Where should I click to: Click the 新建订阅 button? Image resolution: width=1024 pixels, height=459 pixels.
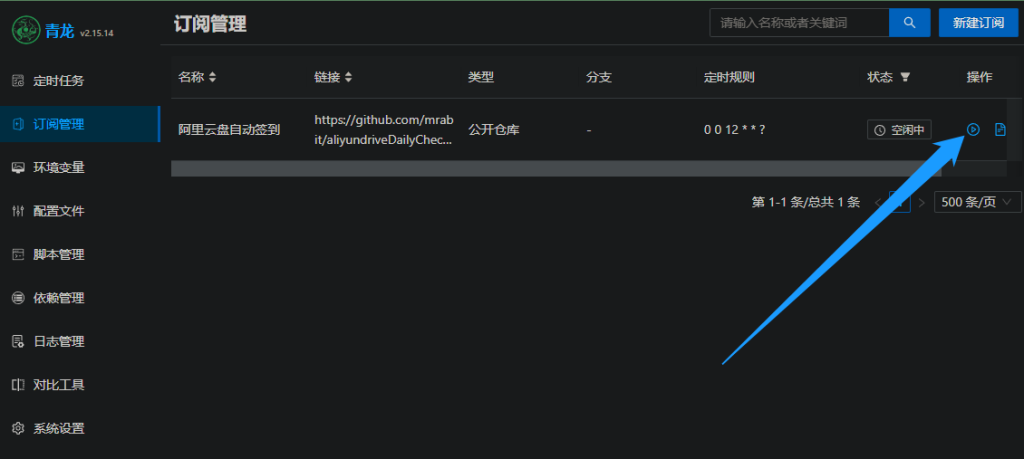(978, 23)
